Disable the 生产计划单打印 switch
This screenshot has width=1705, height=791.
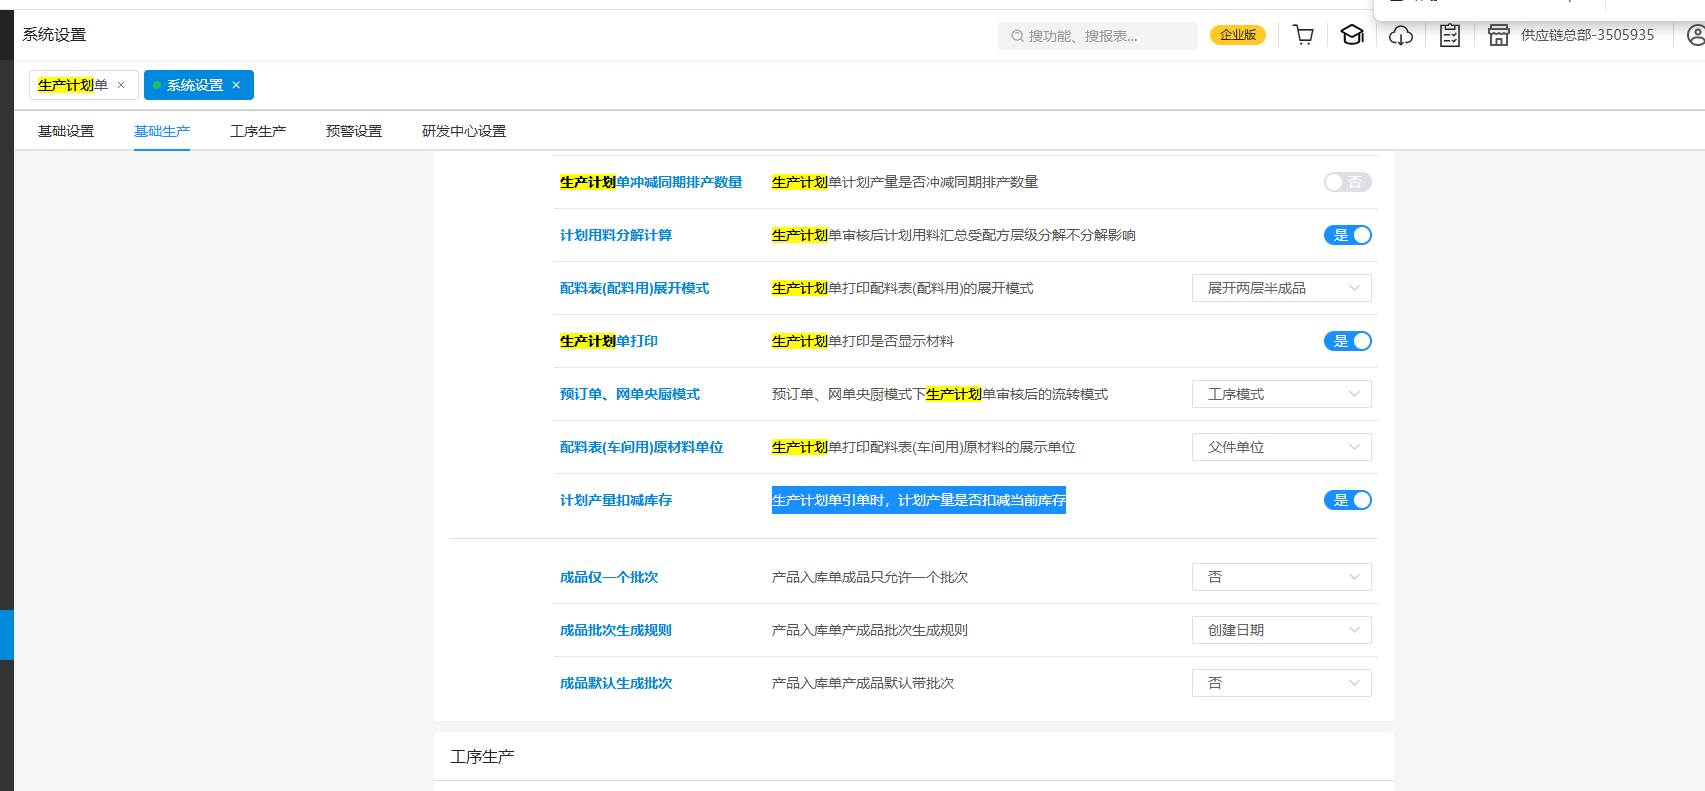tap(1347, 341)
